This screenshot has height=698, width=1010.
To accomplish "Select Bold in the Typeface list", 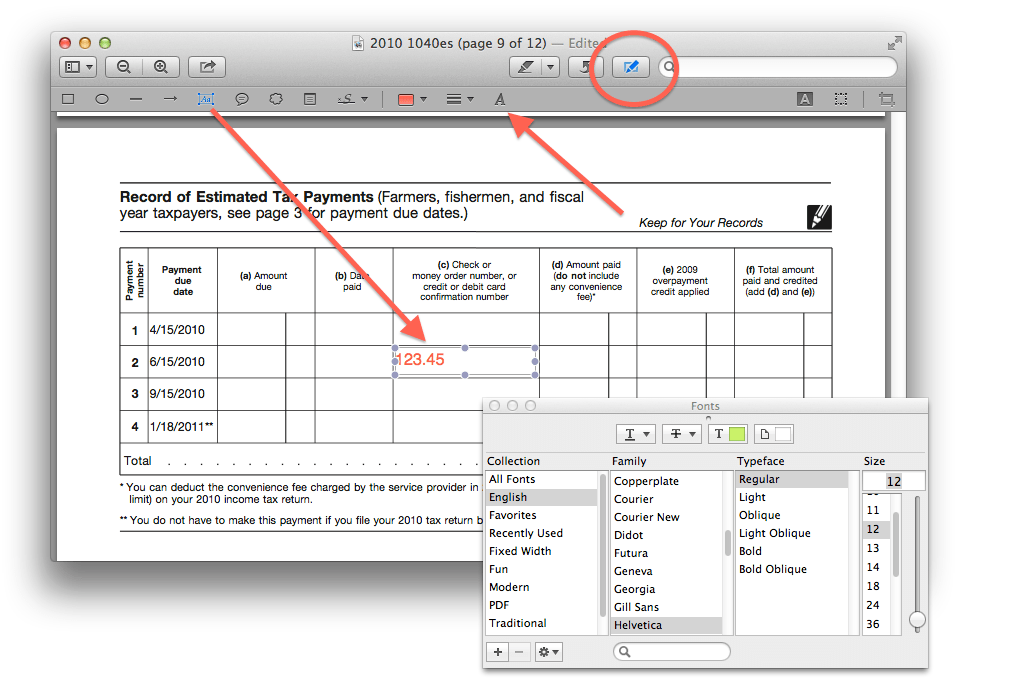I will (x=750, y=551).
